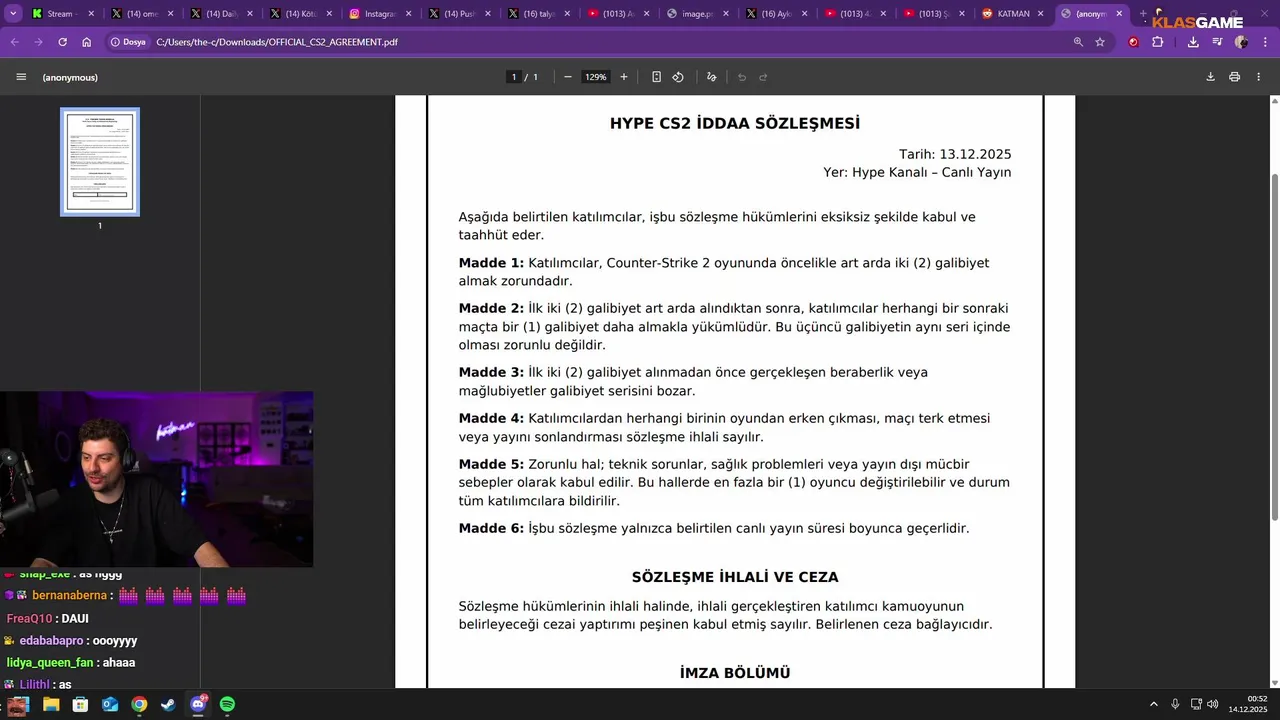The image size is (1280, 720).
Task: Expand the system tray hidden icons
Action: click(x=1153, y=704)
